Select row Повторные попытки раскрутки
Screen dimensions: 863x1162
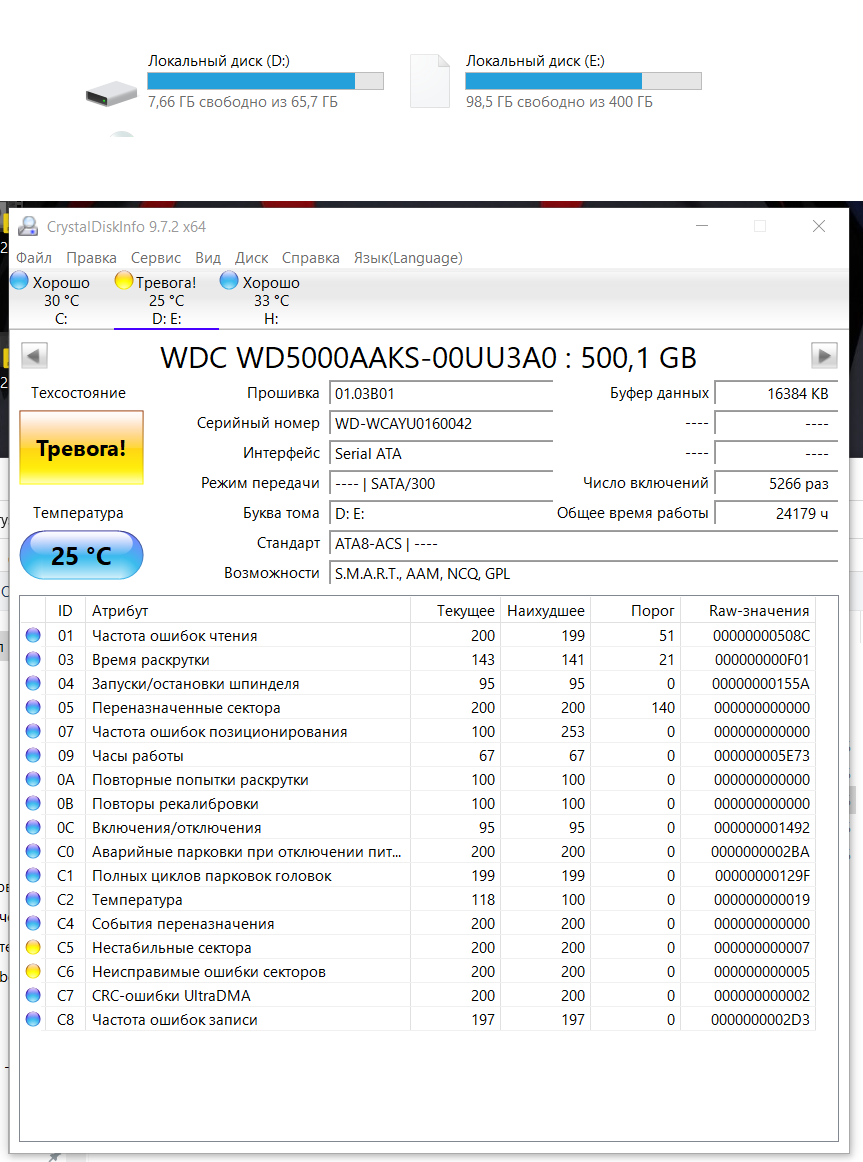(x=418, y=780)
